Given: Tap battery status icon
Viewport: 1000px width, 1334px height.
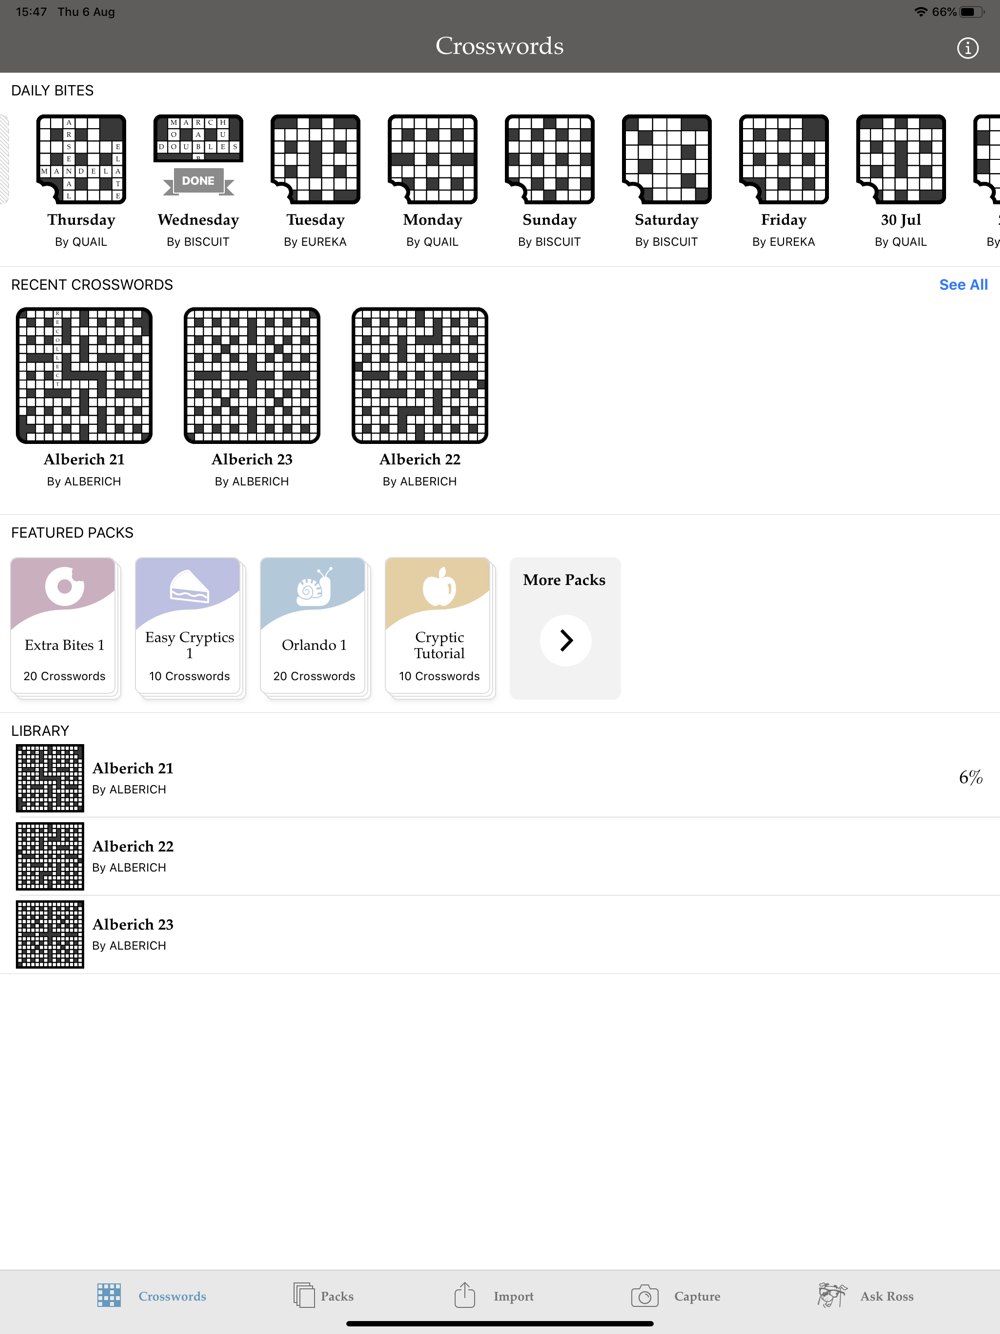Looking at the screenshot, I should click(x=972, y=12).
